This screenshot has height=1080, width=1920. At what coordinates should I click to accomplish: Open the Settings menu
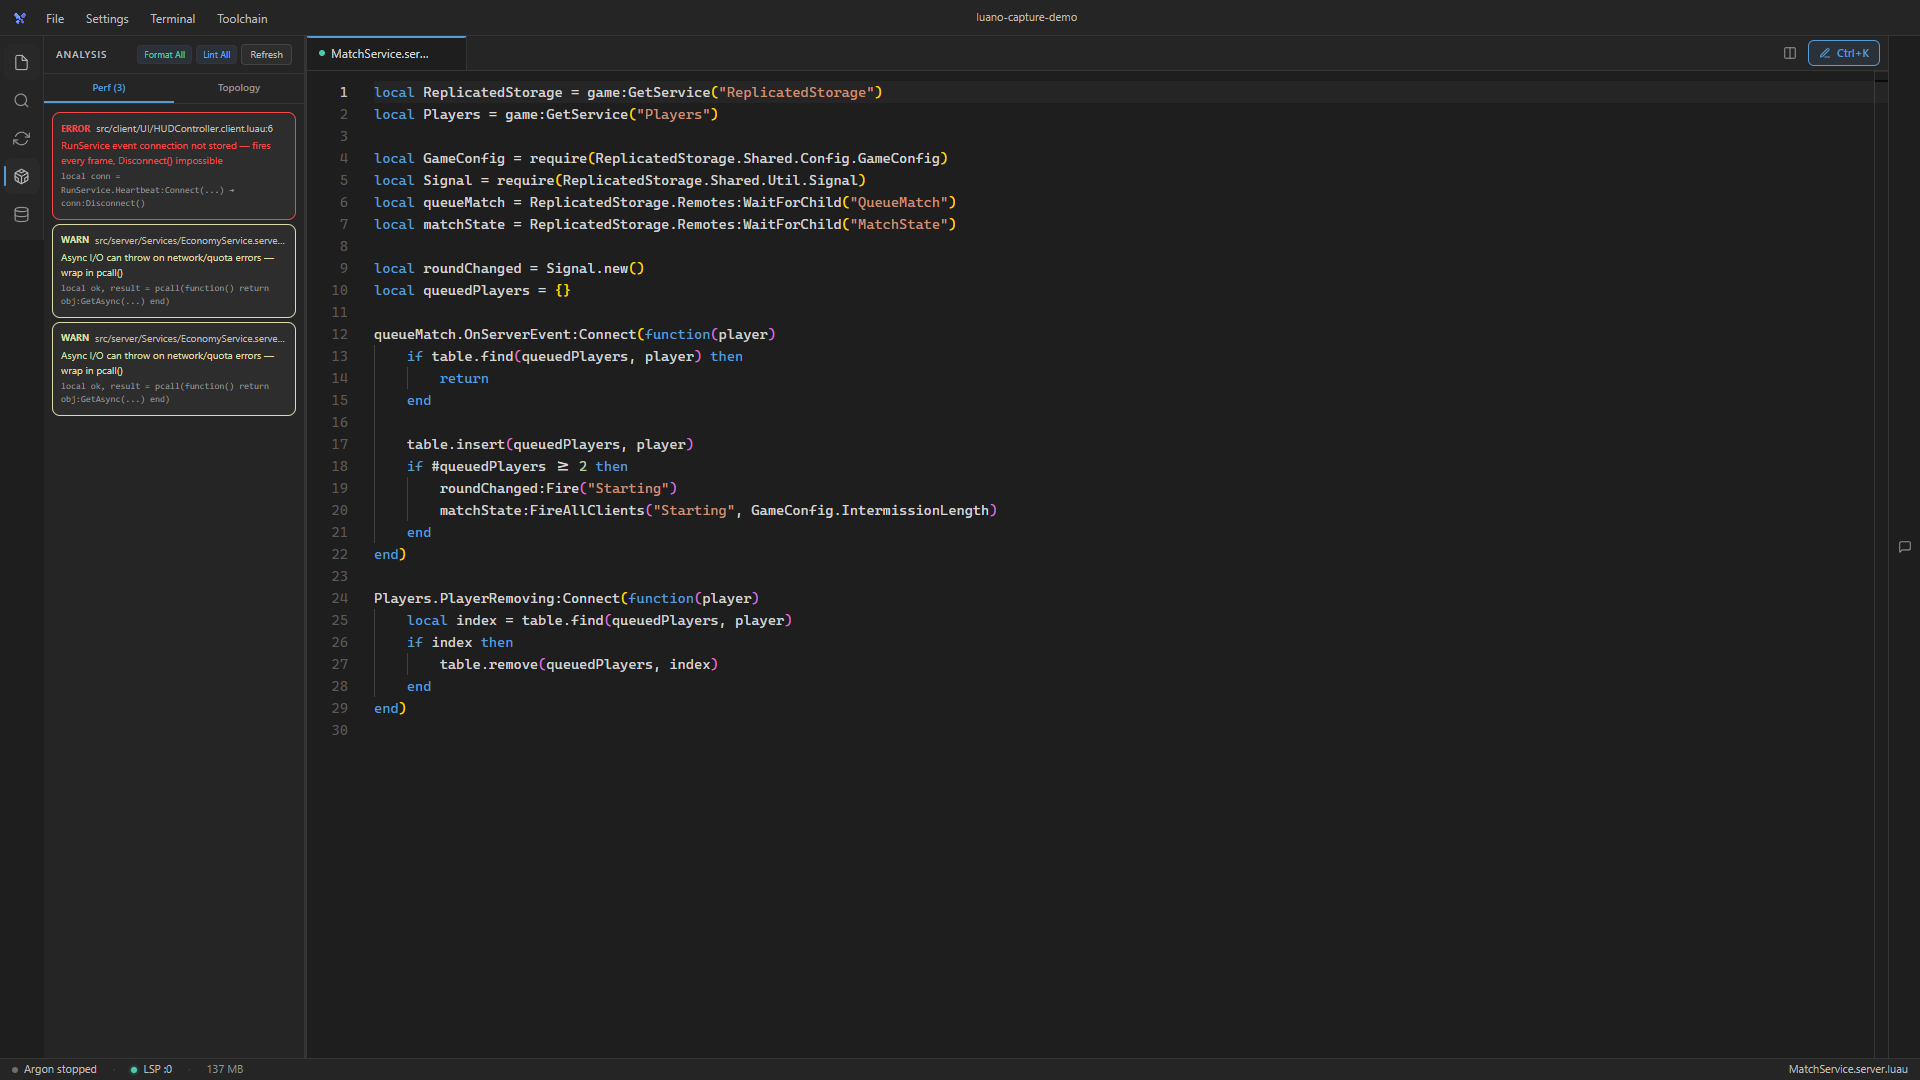(x=107, y=18)
